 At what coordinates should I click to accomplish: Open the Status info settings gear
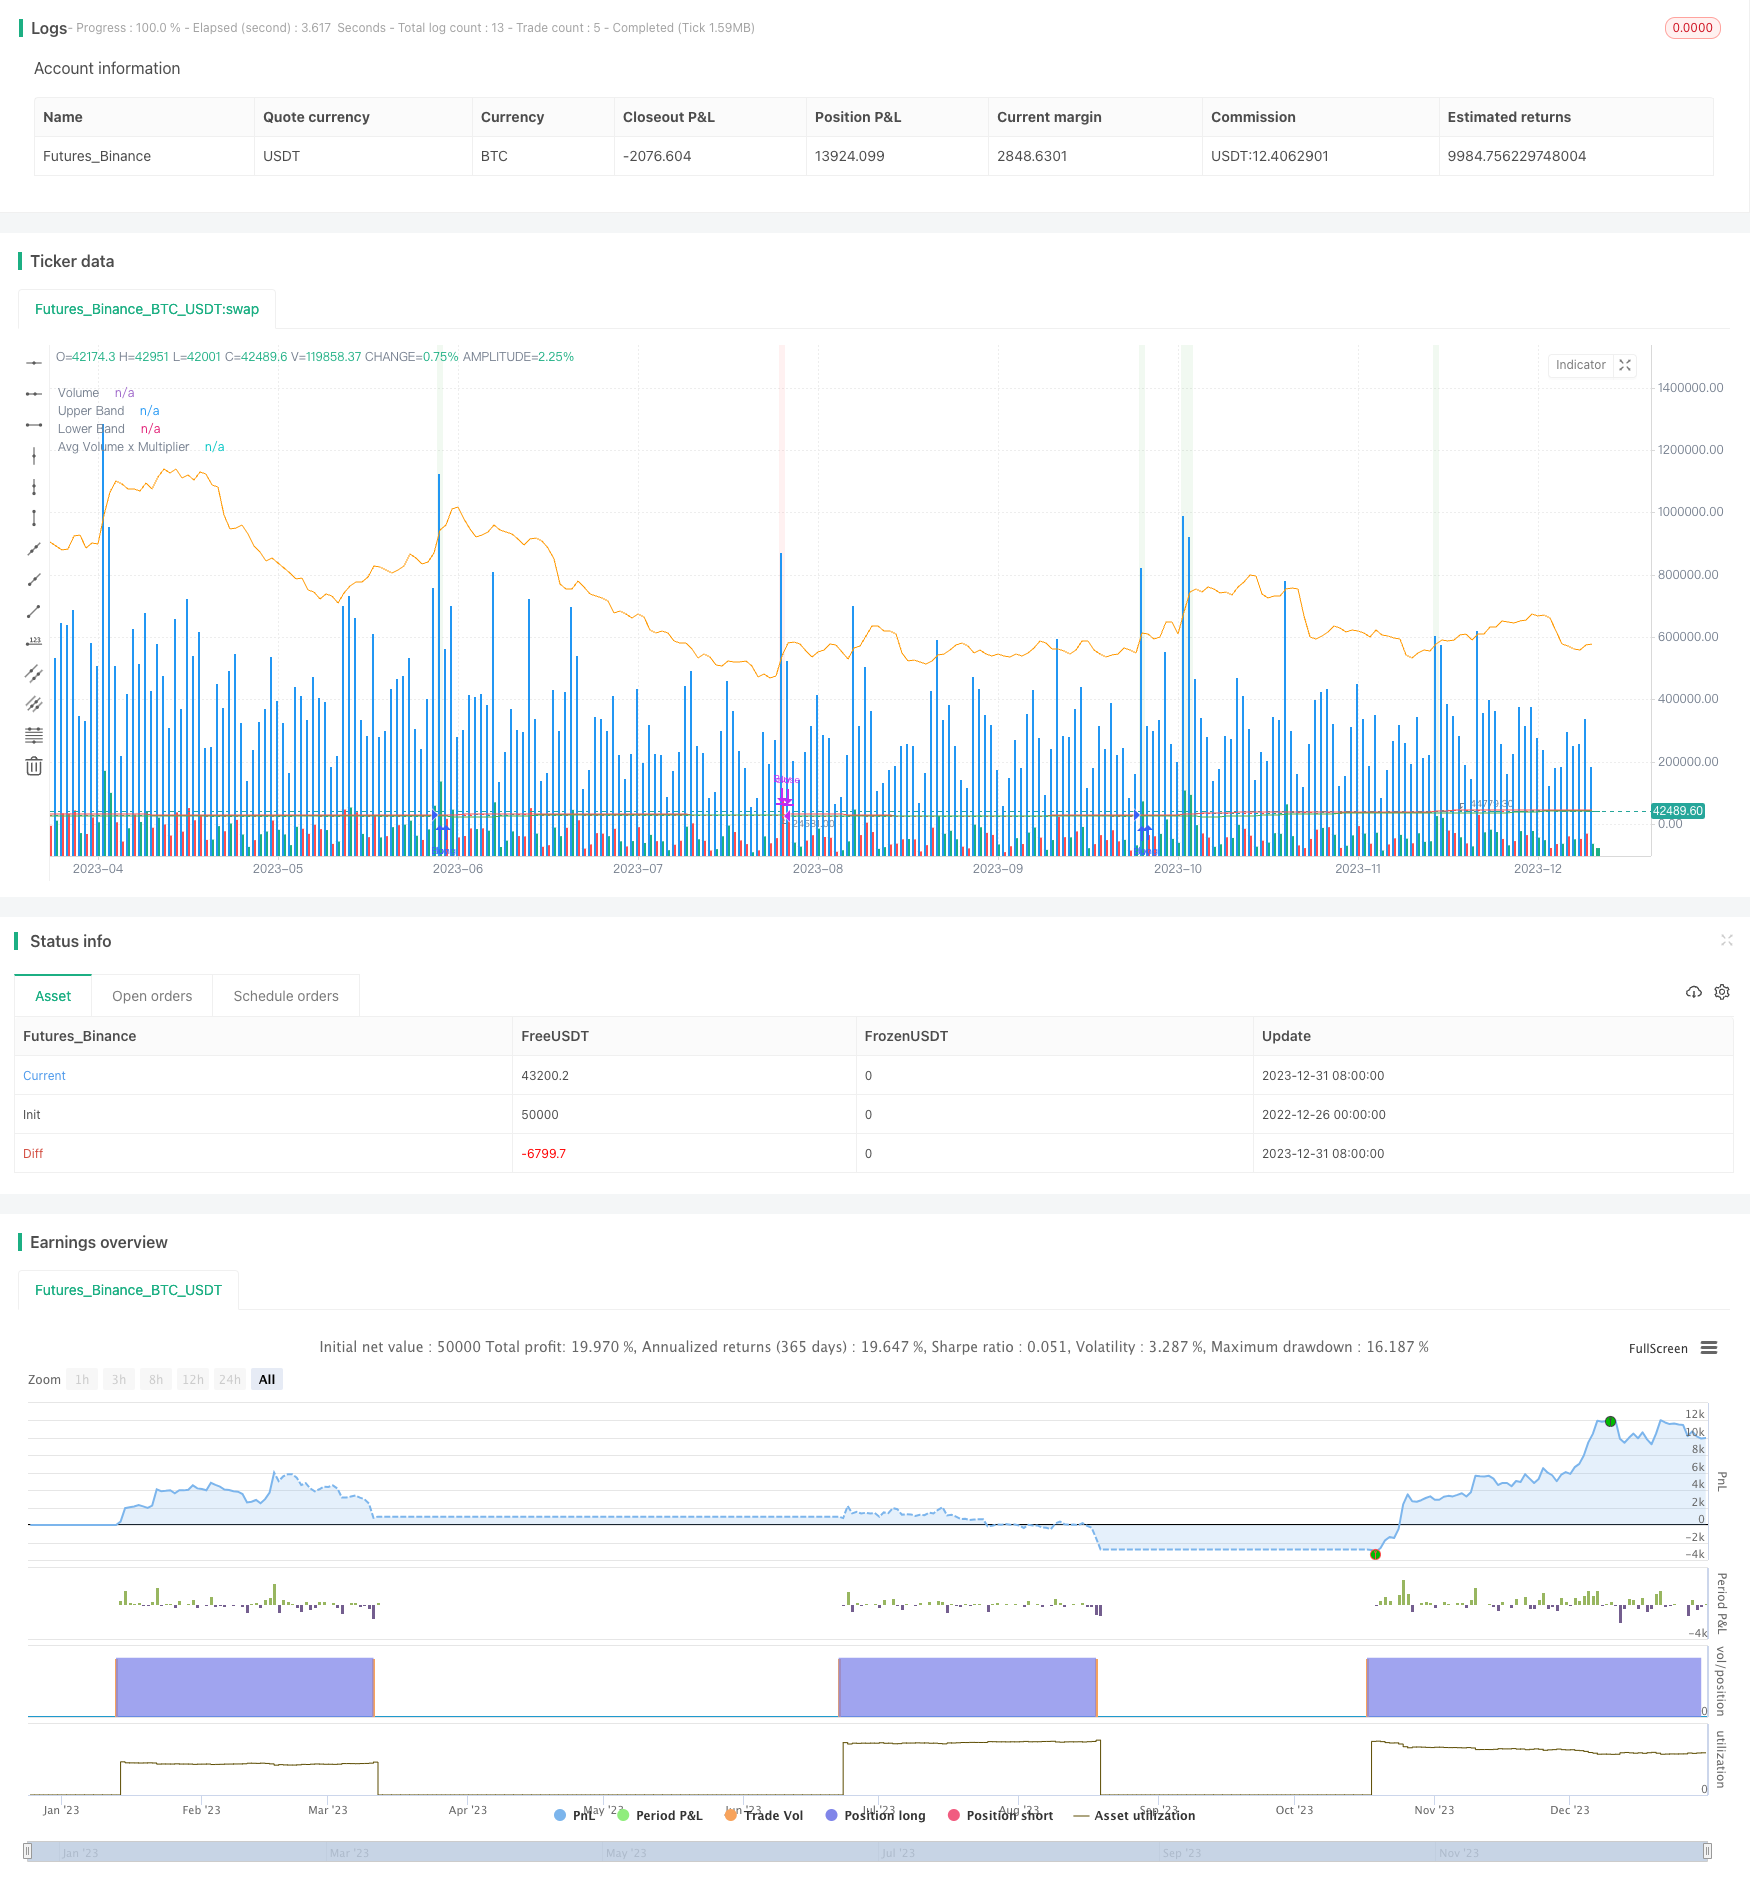1722,992
